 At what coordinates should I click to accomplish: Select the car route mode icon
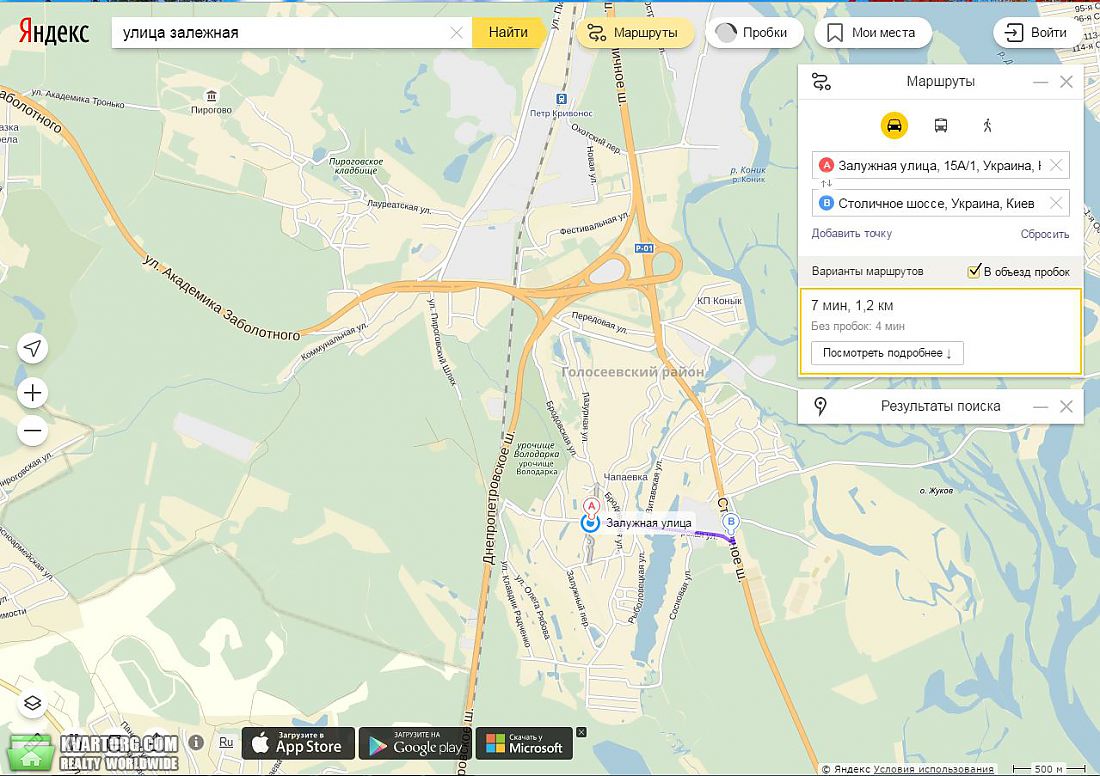coord(894,126)
